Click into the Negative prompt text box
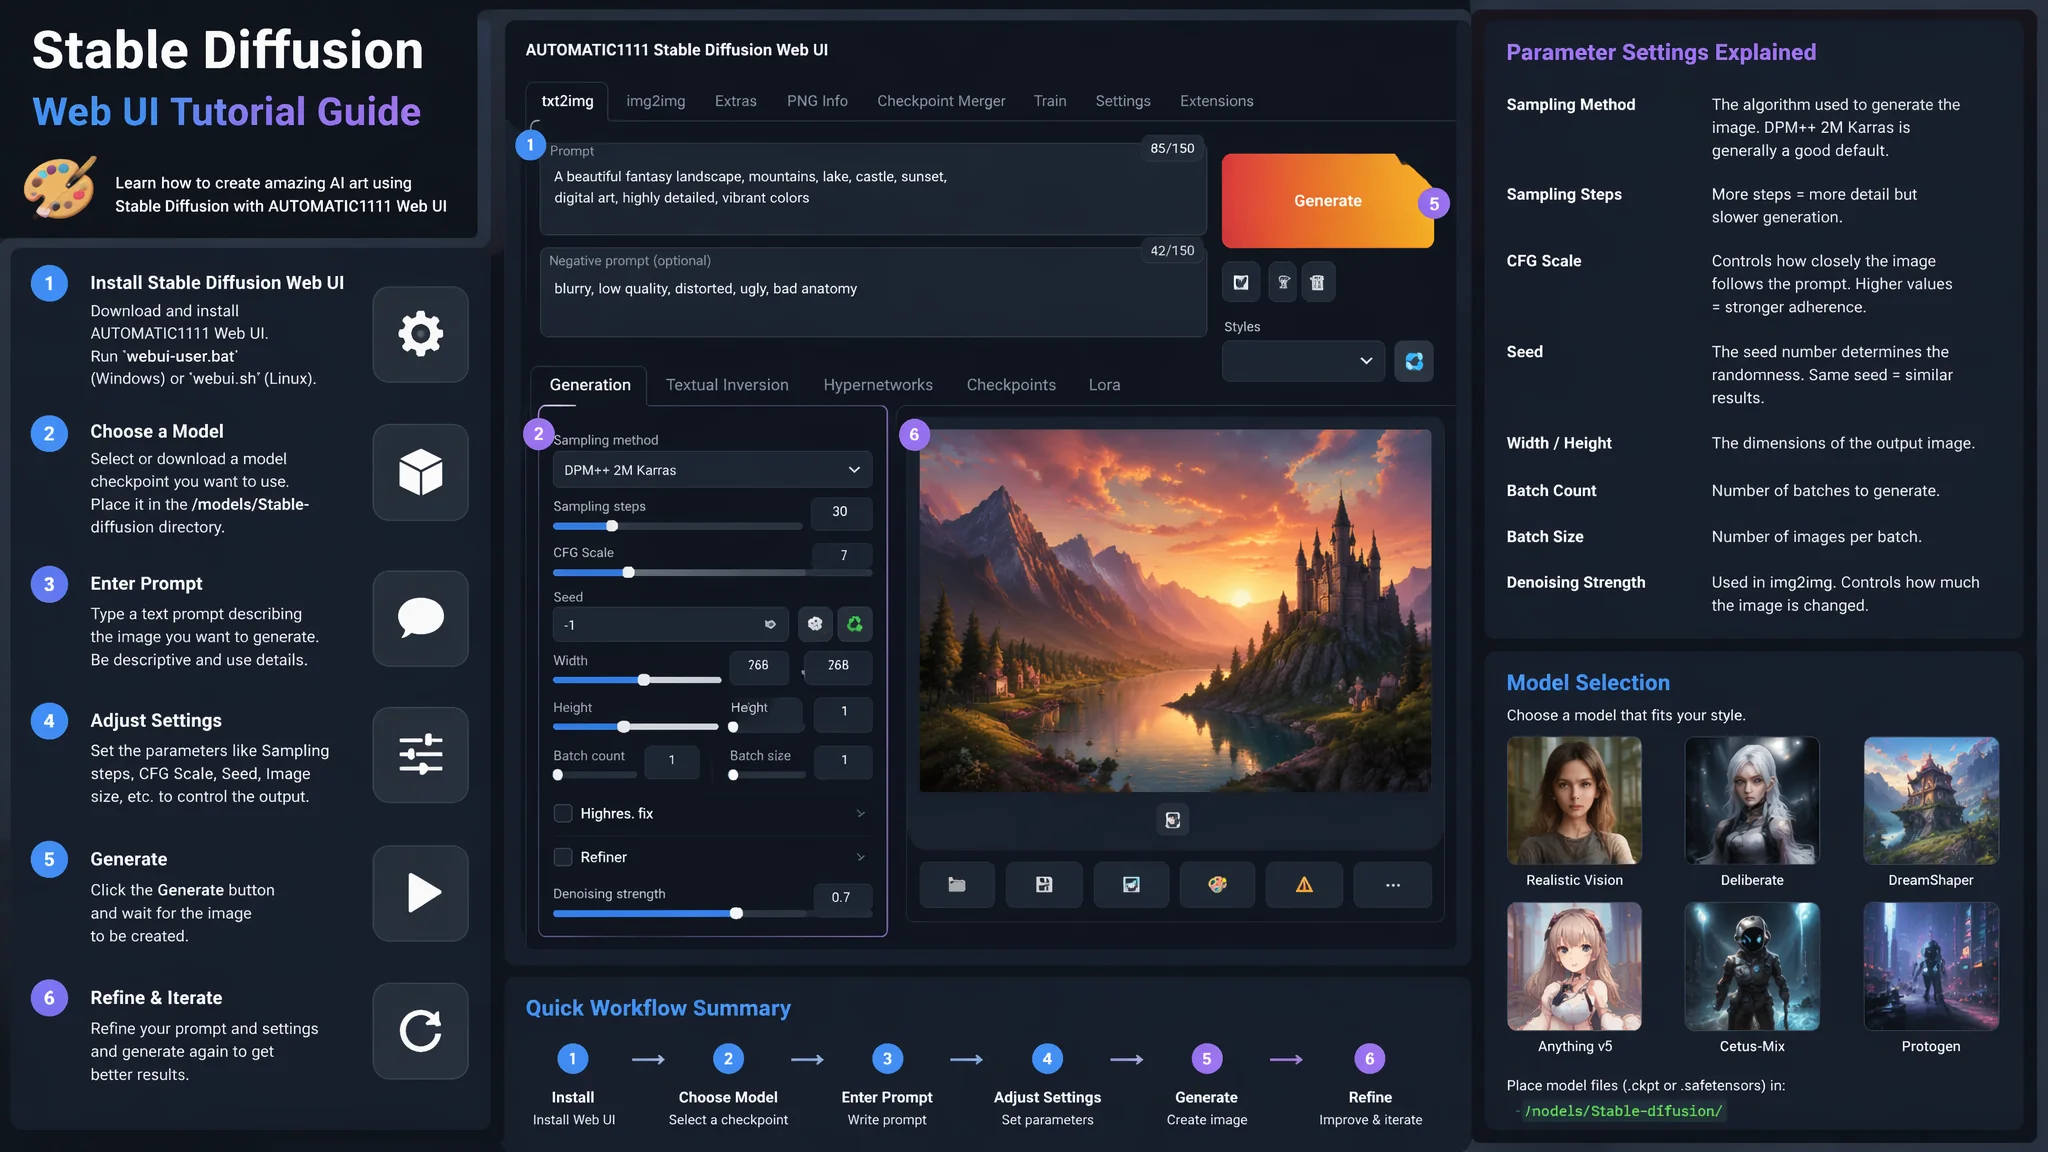2048x1152 pixels. coord(873,292)
